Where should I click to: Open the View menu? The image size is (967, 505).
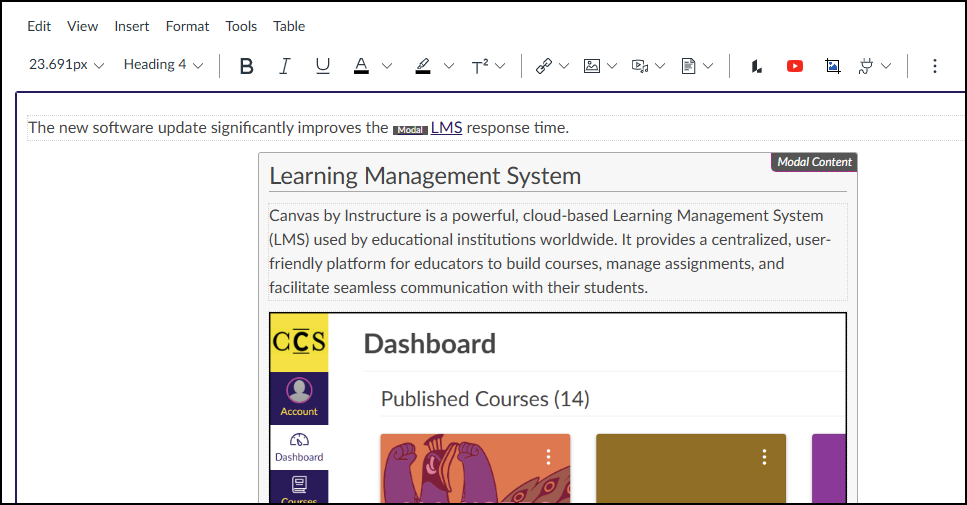(83, 27)
